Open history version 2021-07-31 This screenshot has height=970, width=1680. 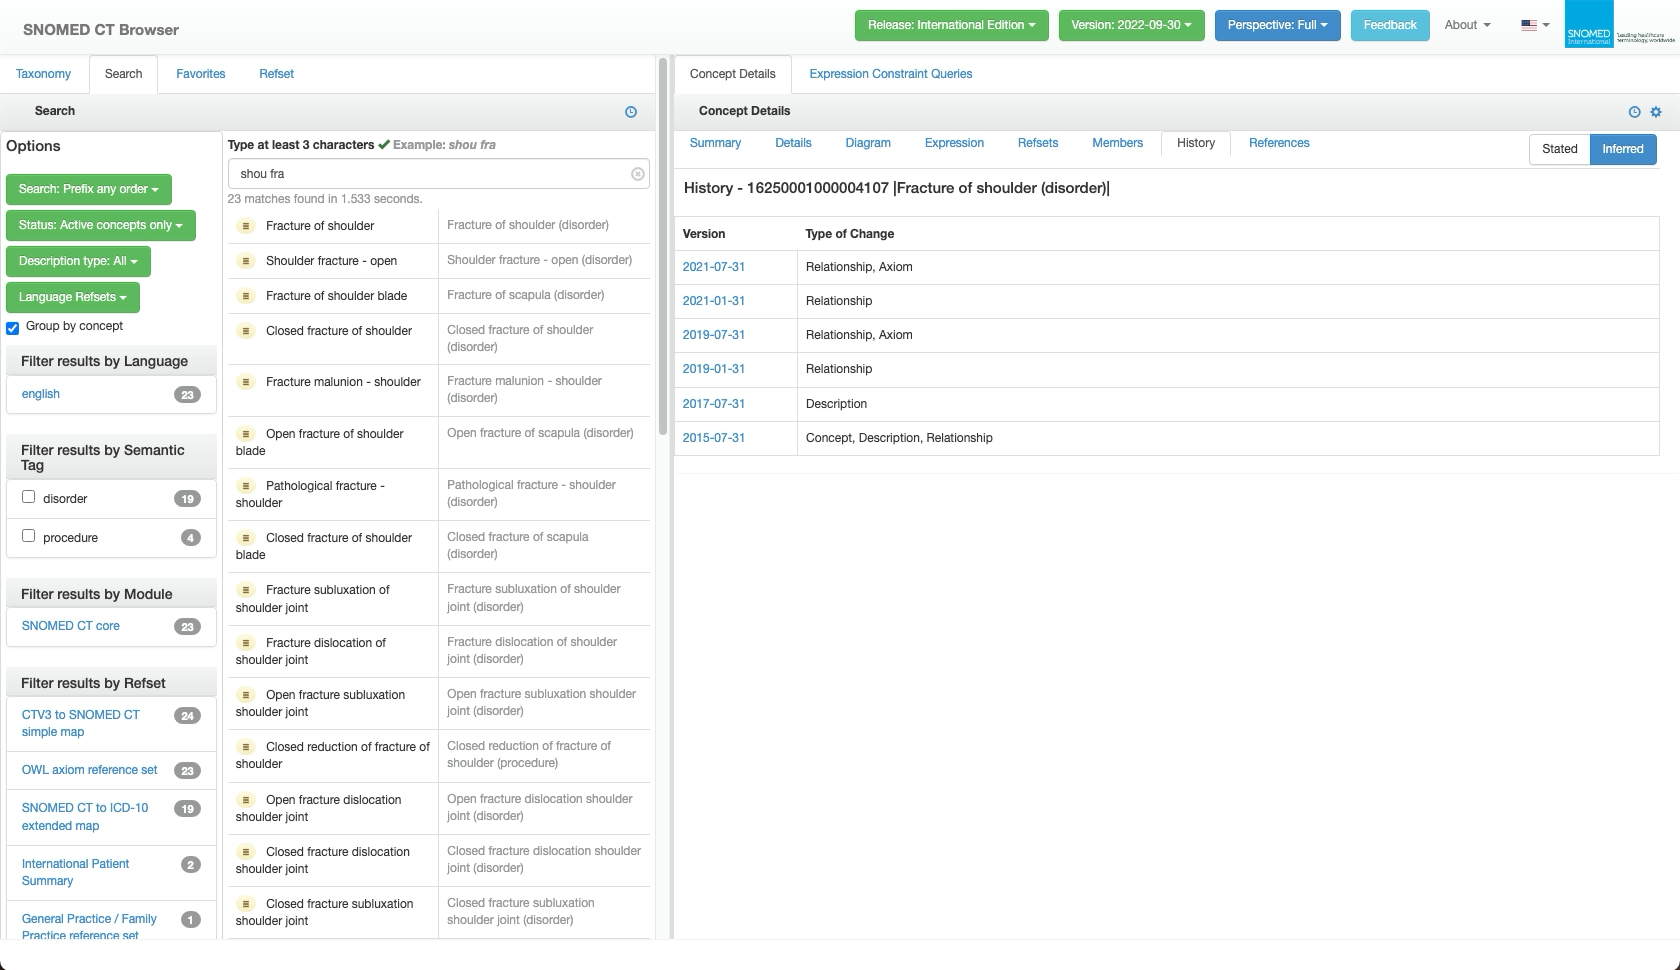pos(713,267)
